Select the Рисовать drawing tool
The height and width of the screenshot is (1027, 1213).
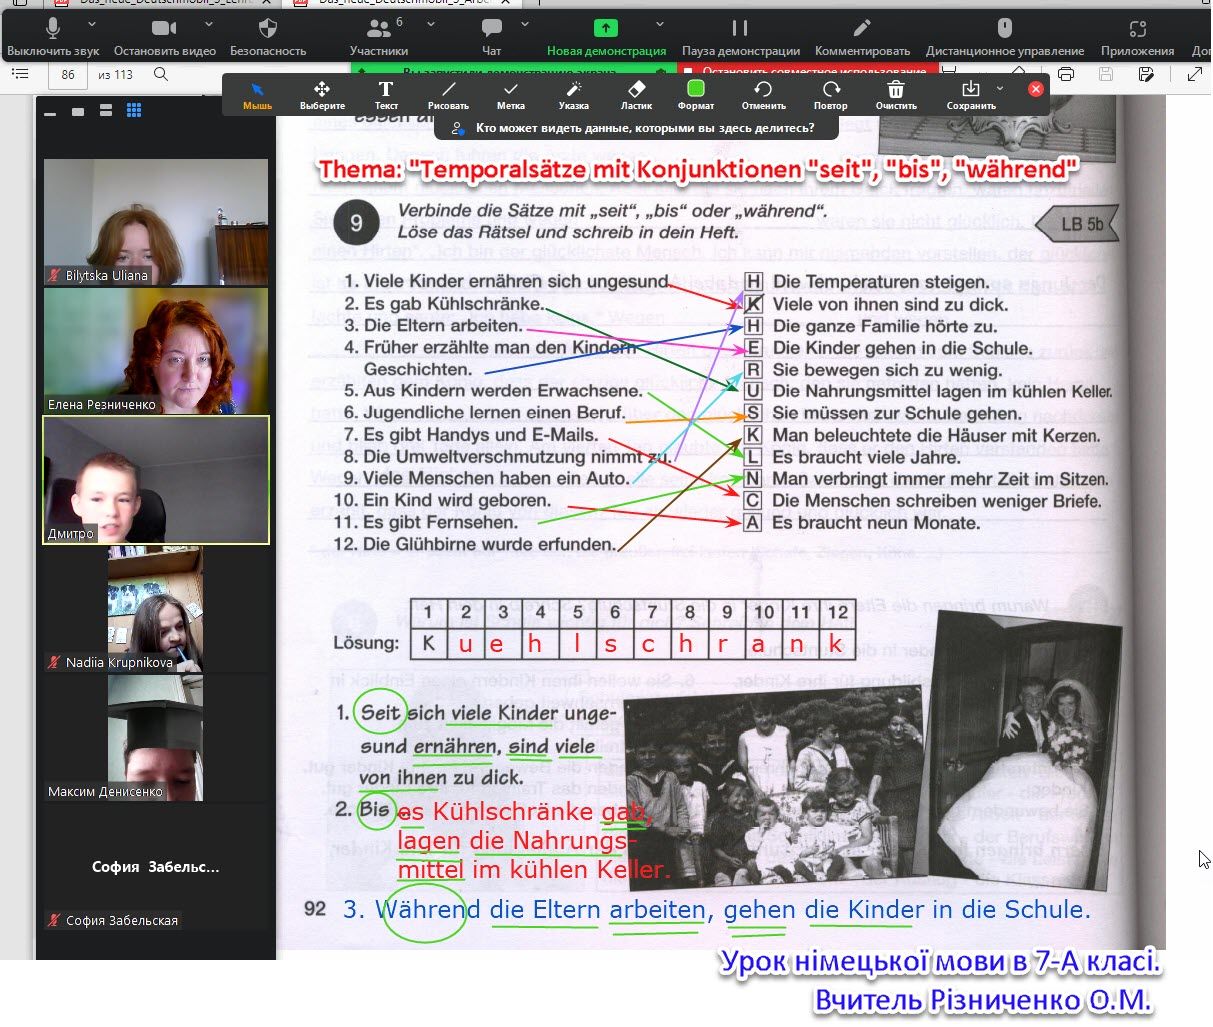click(x=448, y=95)
